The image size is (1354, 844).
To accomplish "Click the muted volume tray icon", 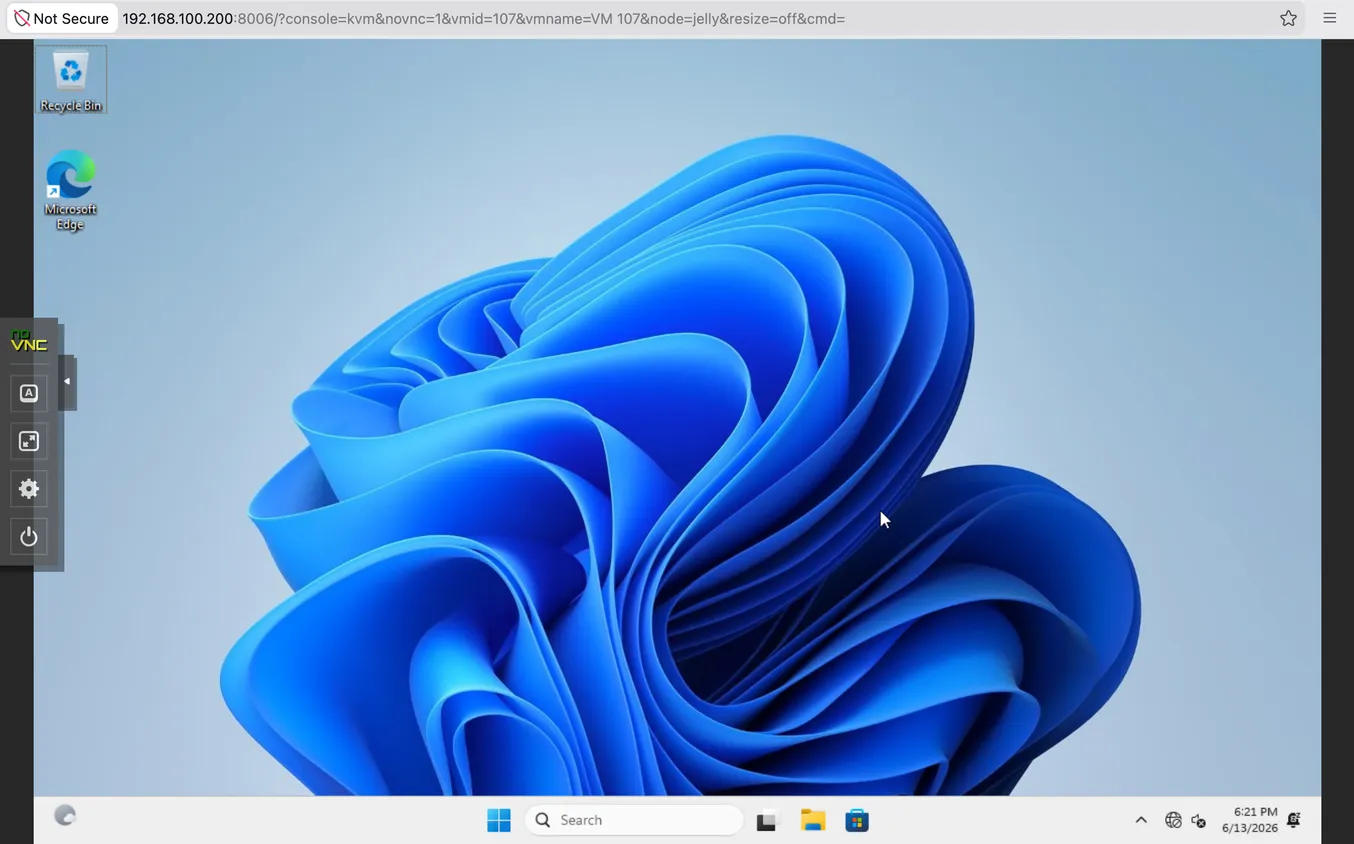I will click(x=1198, y=821).
